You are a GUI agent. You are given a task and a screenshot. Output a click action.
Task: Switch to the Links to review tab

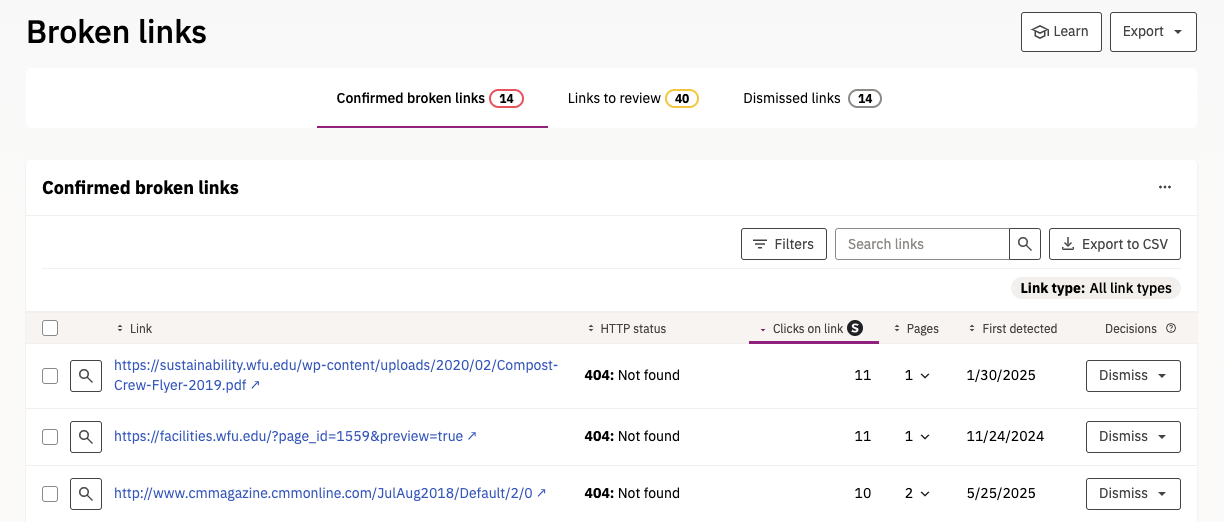tap(632, 99)
